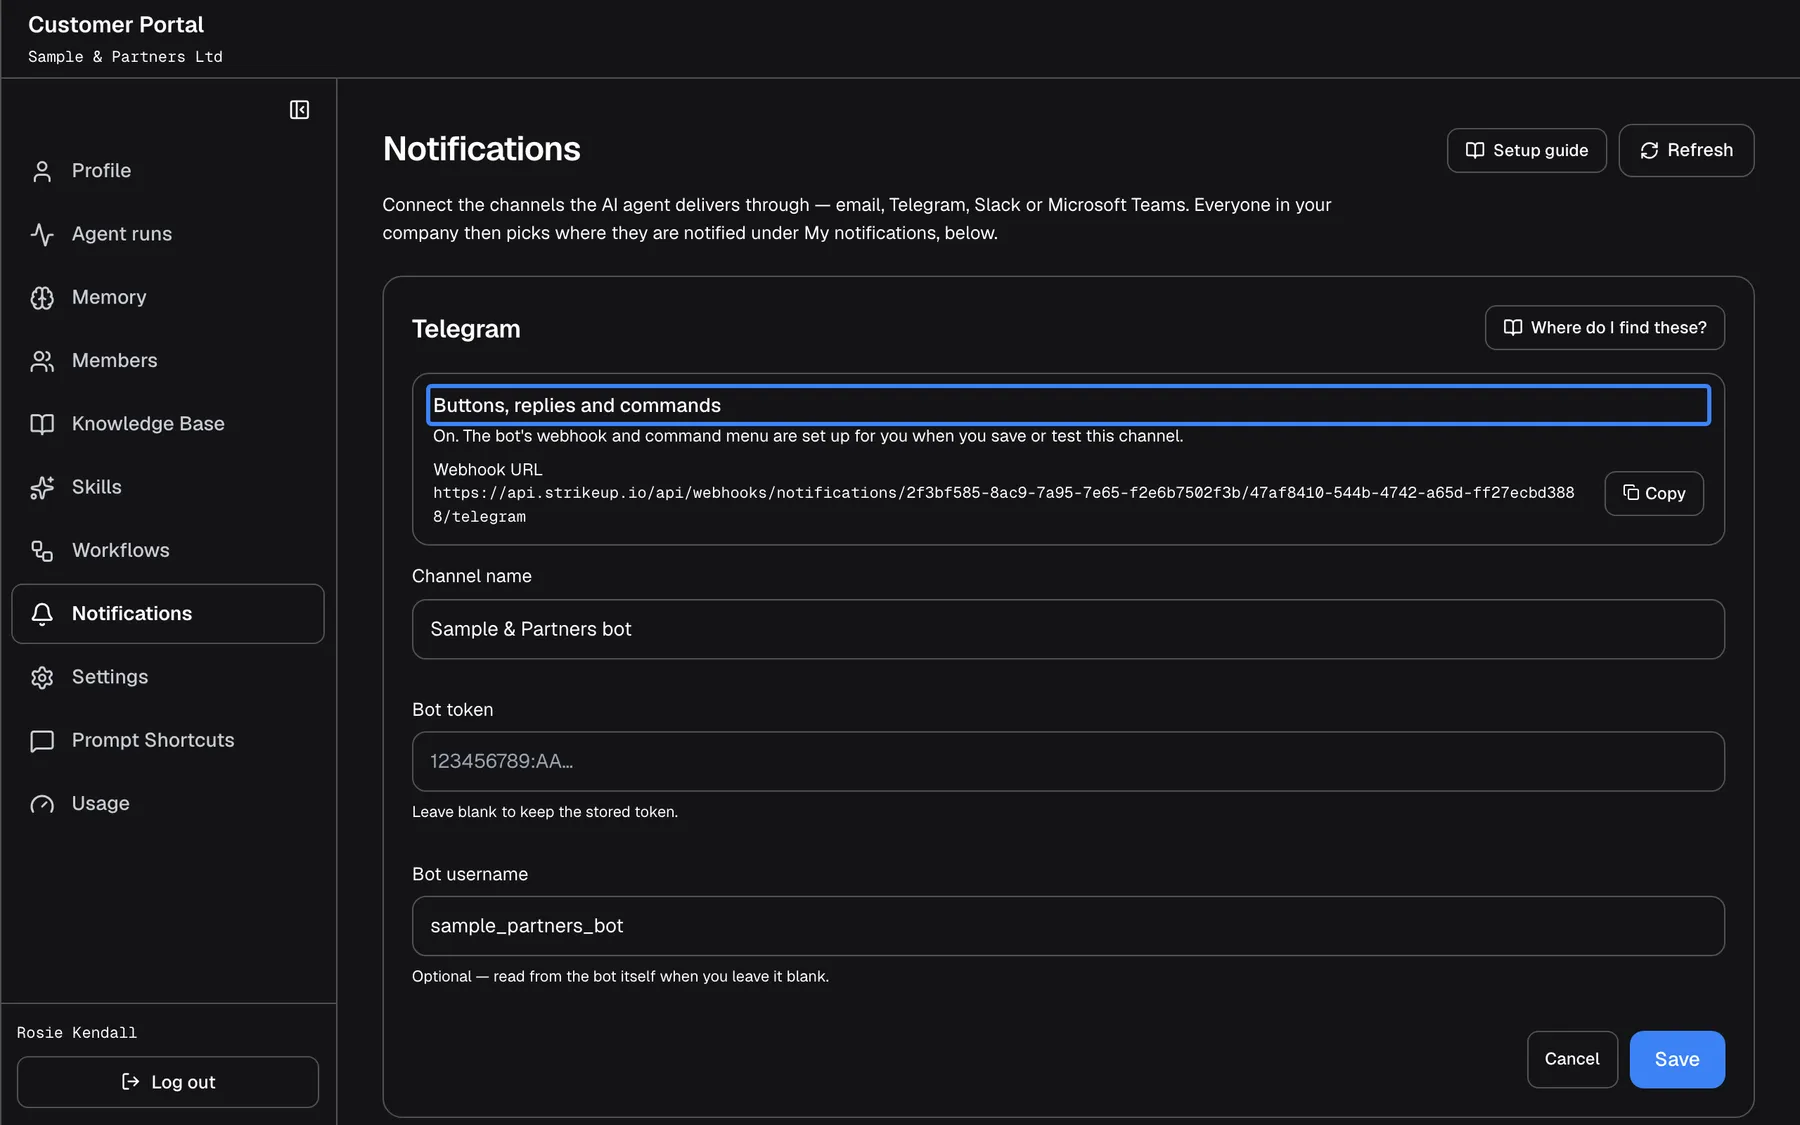Go to Agent runs label

pos(122,234)
